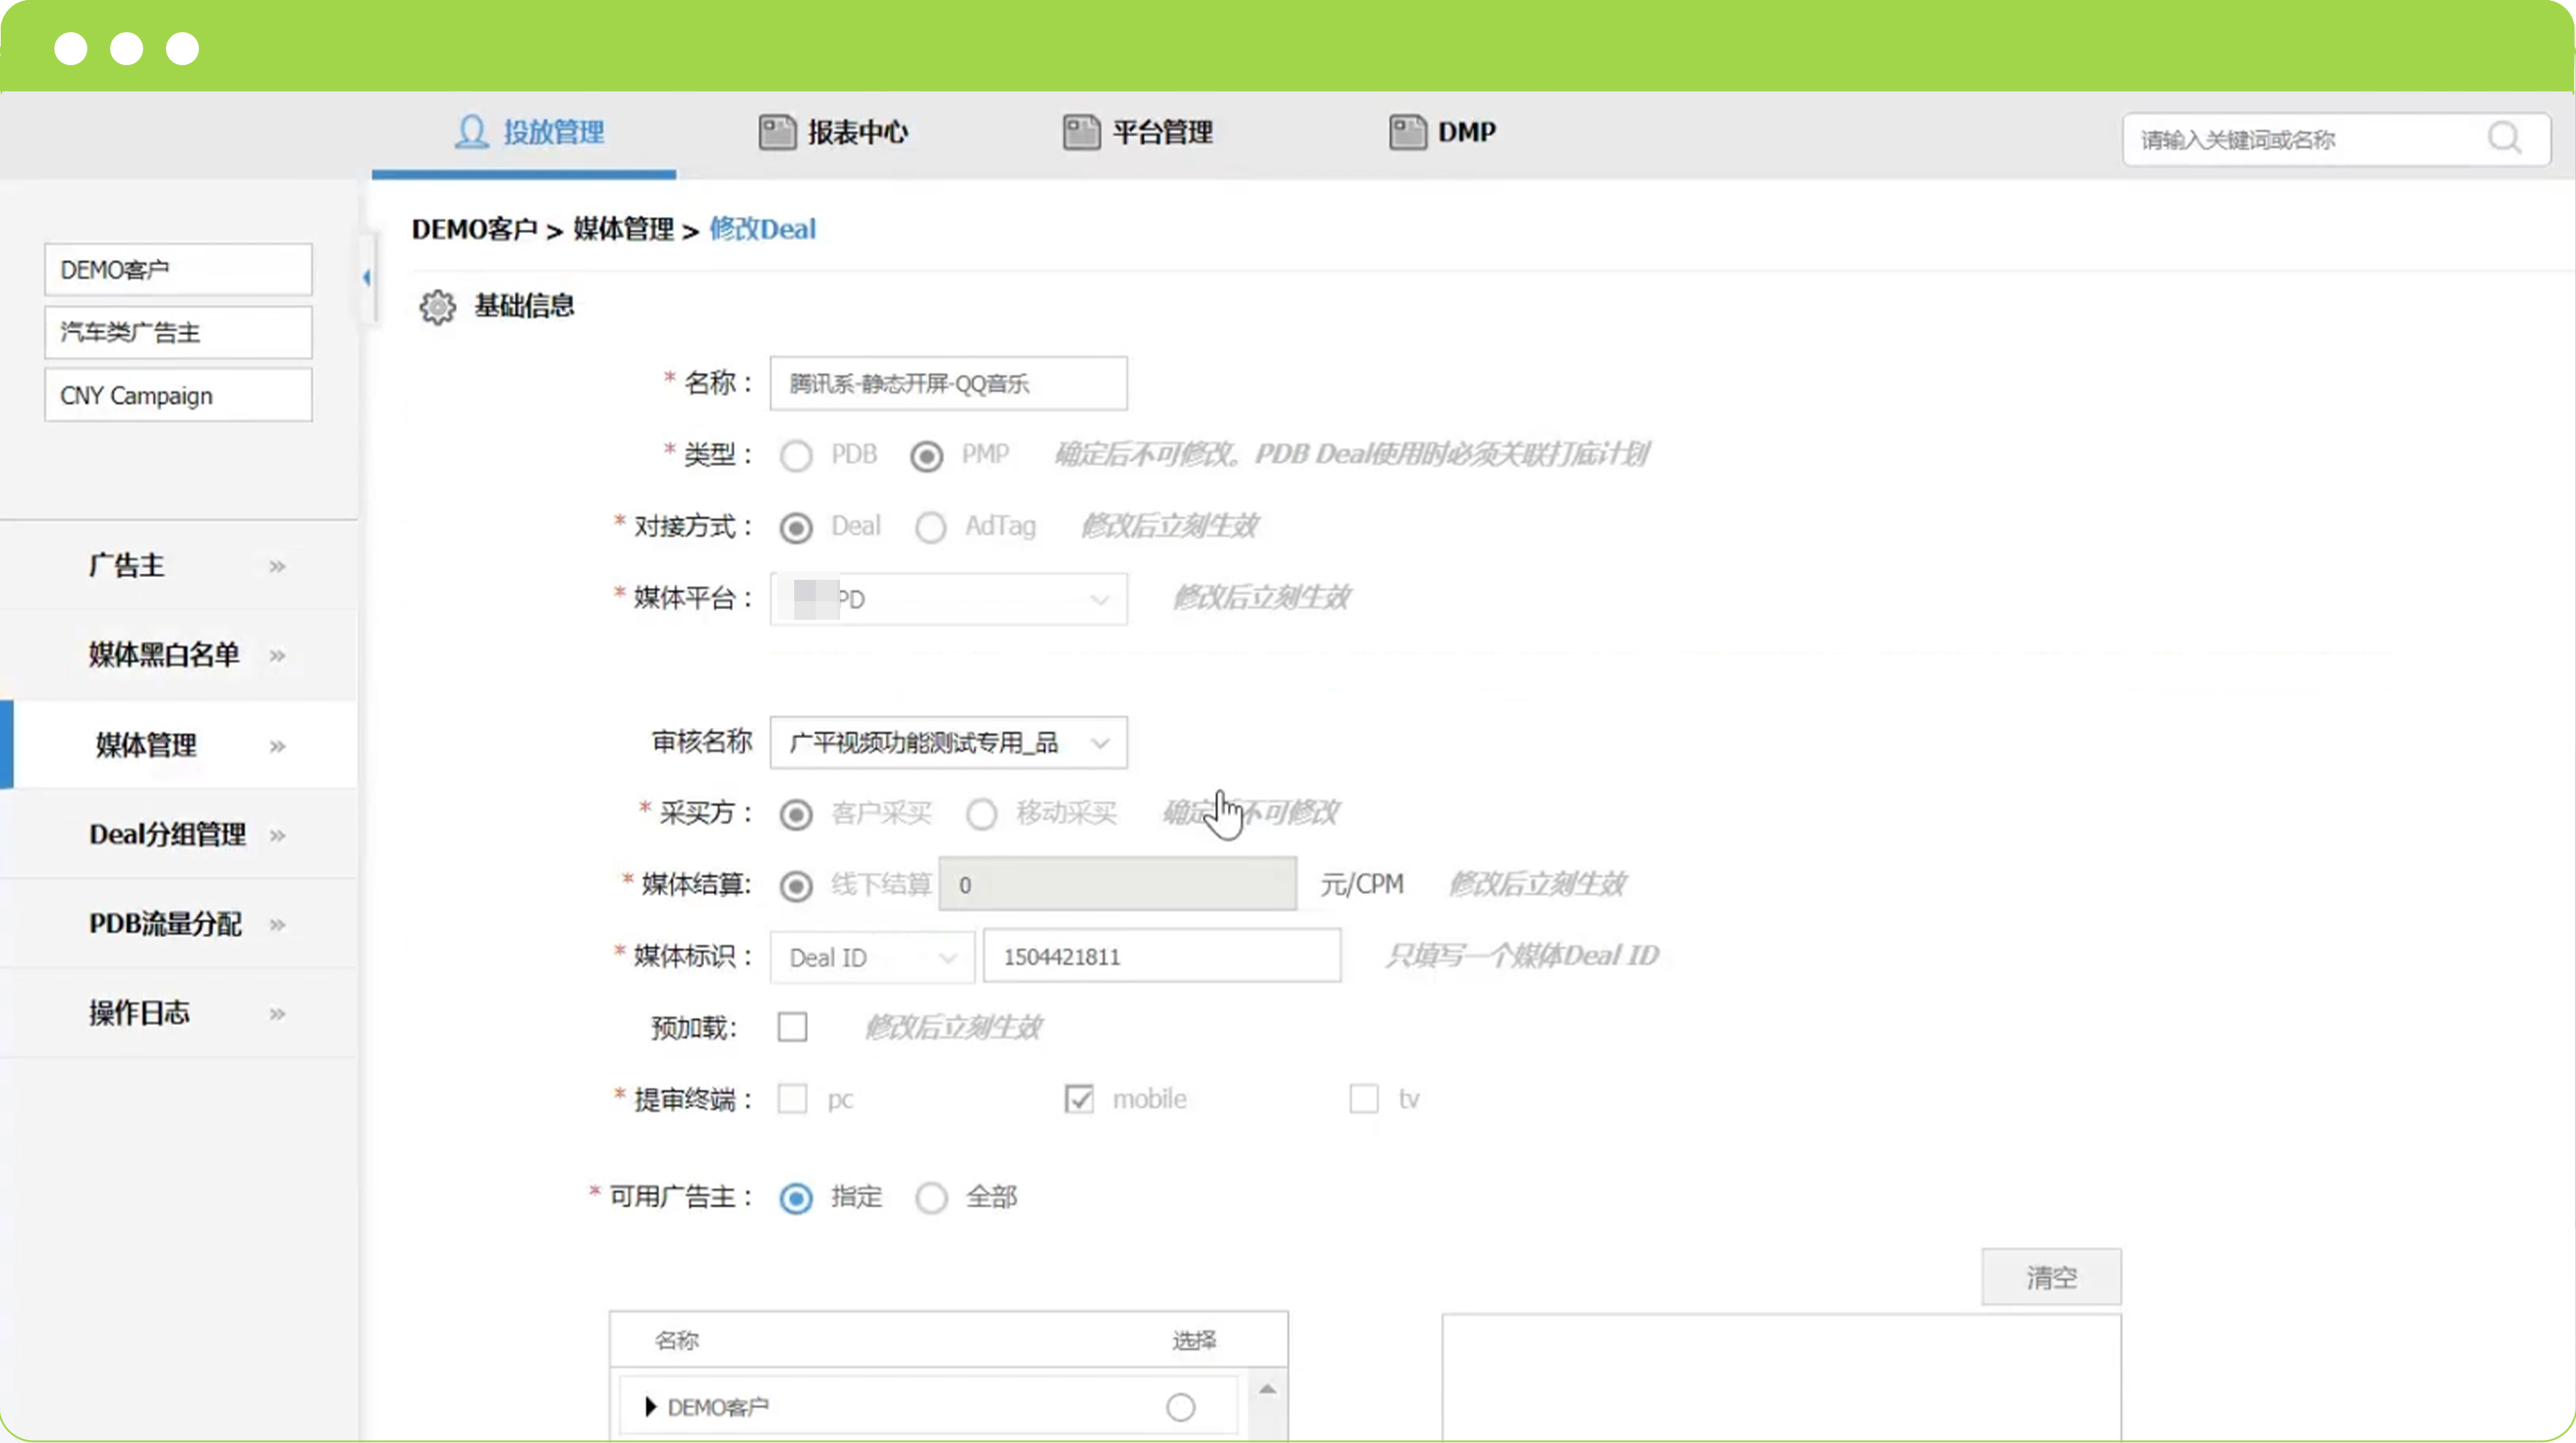The width and height of the screenshot is (2576, 1443).
Task: Click the chevron icon beside Deal分组管理
Action: [x=277, y=834]
